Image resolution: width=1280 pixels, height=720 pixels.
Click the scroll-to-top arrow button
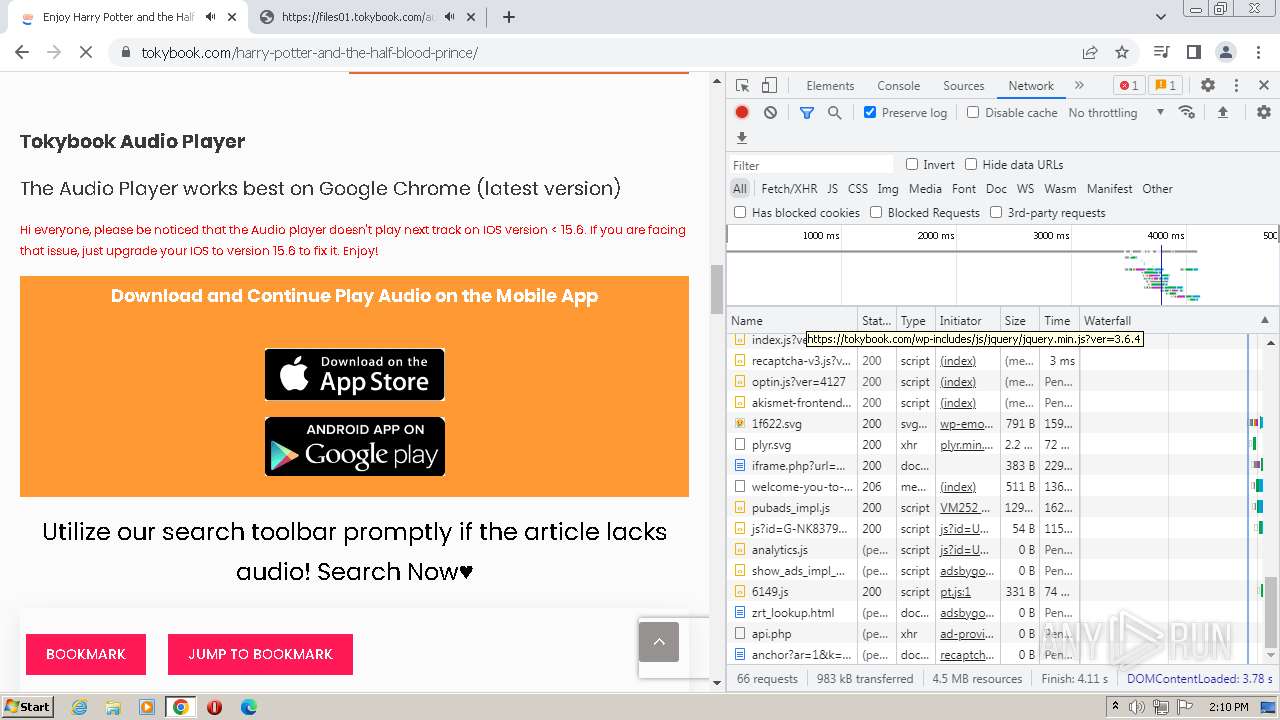click(x=659, y=642)
